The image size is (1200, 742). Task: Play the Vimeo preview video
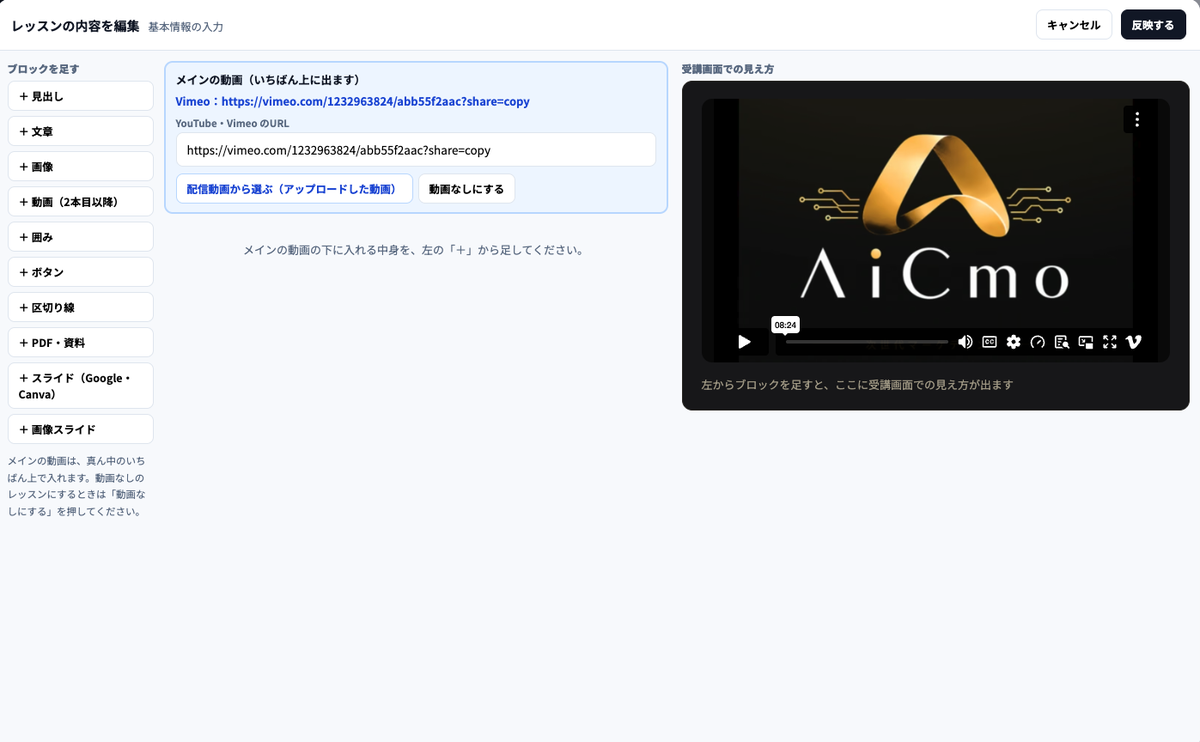[744, 342]
